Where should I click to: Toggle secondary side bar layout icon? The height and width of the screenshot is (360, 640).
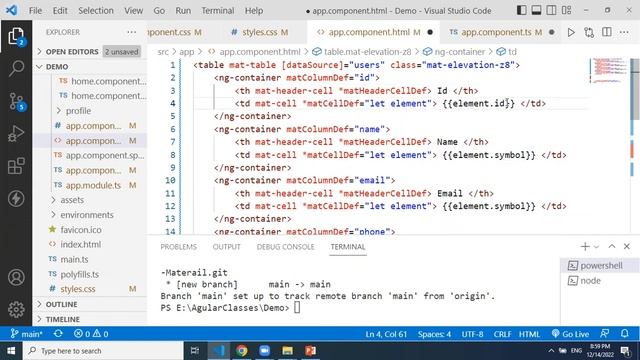(x=551, y=10)
